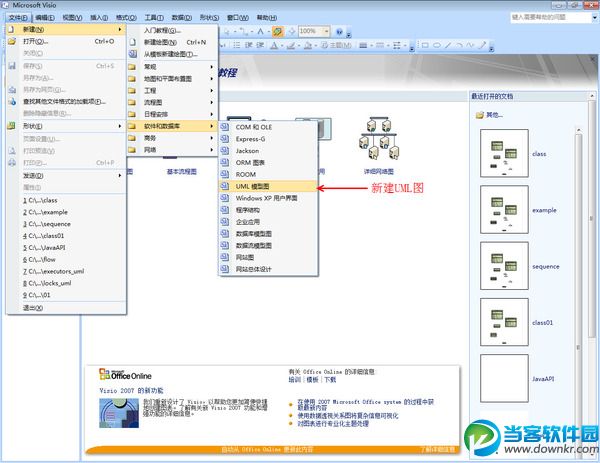
Task: Open the Edit (编辑) menu
Action: click(45, 18)
